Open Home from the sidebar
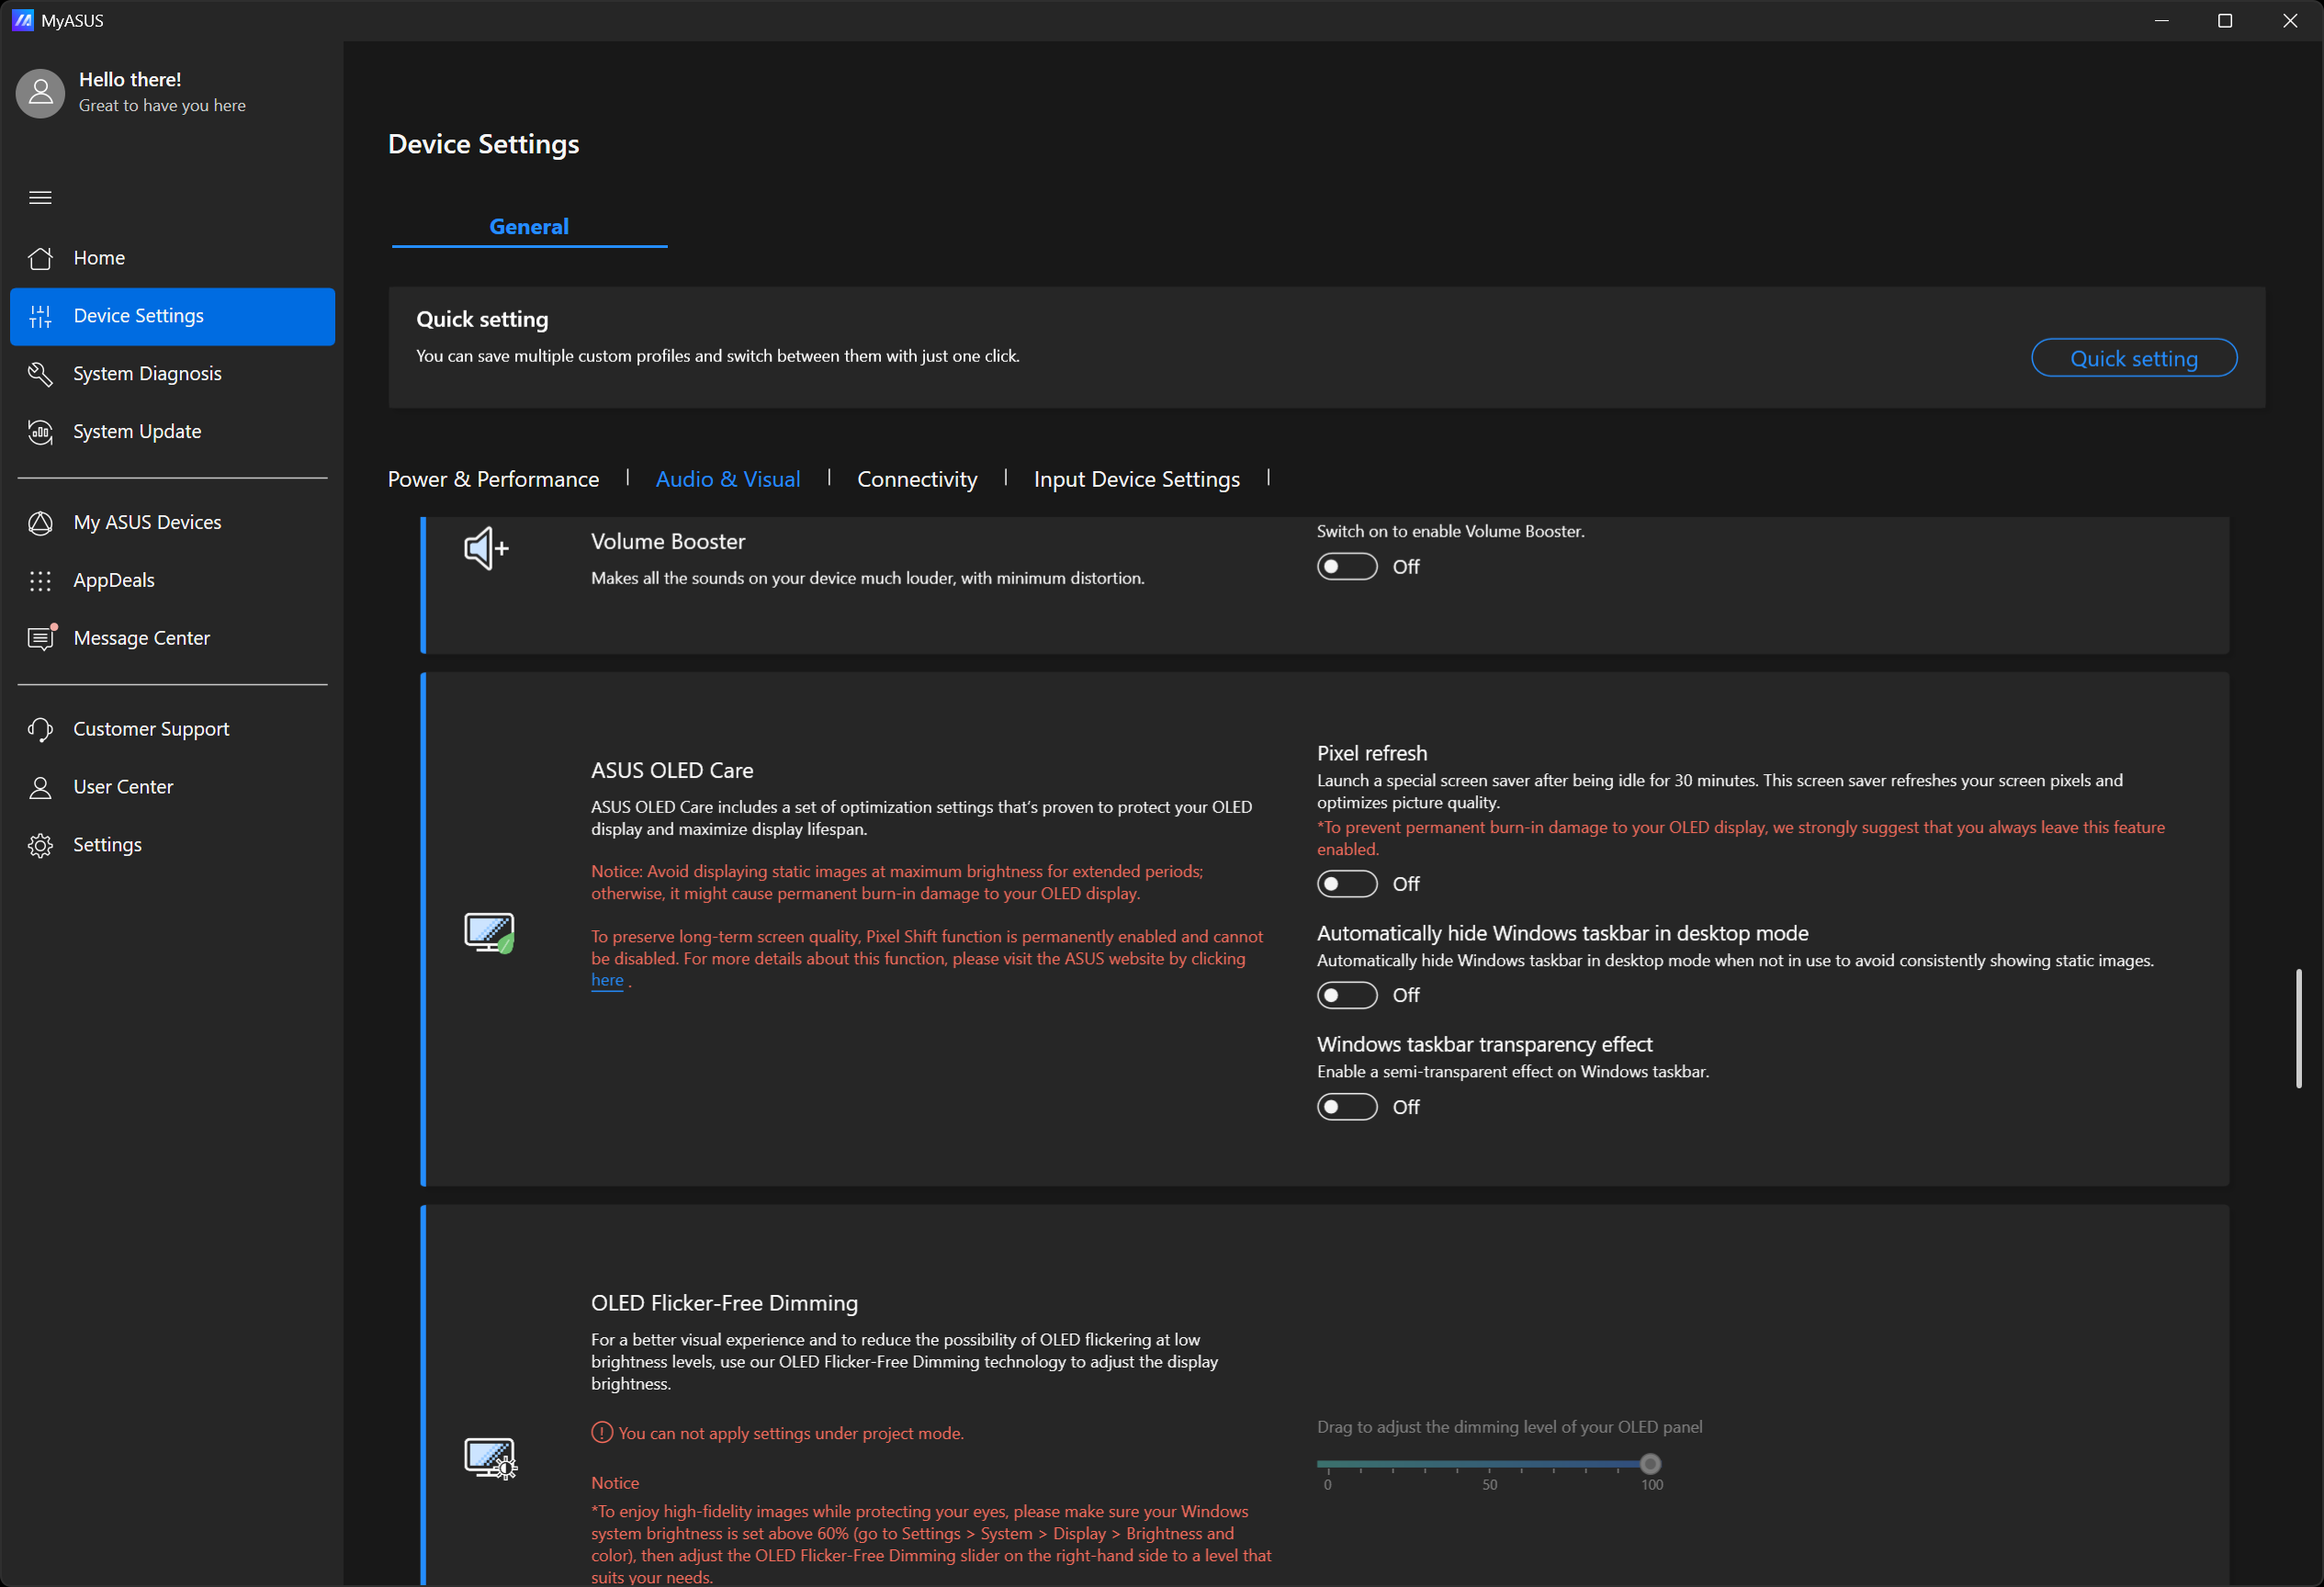This screenshot has height=1587, width=2324. point(98,258)
